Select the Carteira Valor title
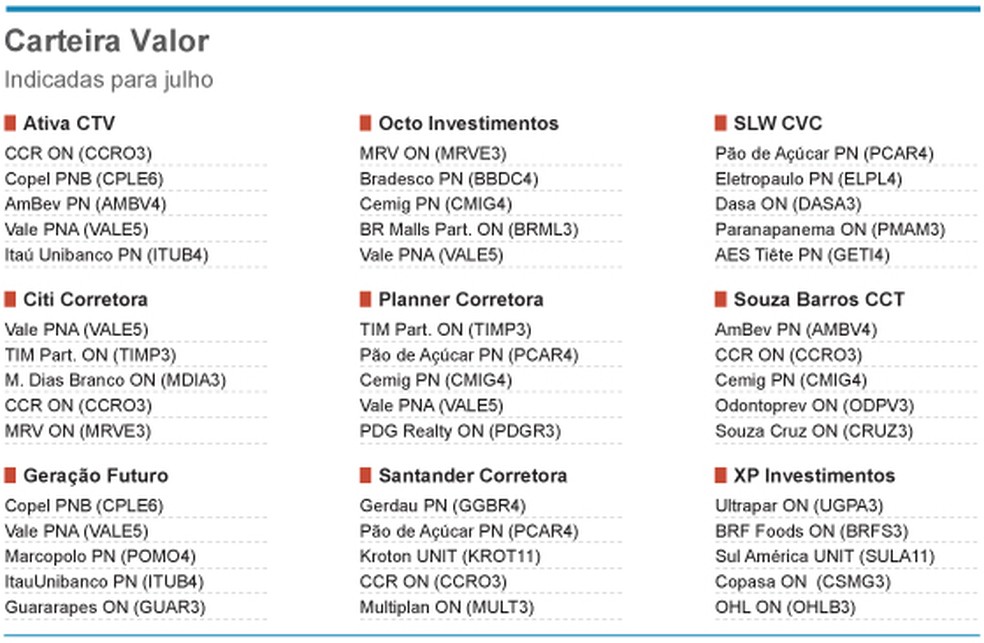The height and width of the screenshot is (643, 984). point(107,41)
